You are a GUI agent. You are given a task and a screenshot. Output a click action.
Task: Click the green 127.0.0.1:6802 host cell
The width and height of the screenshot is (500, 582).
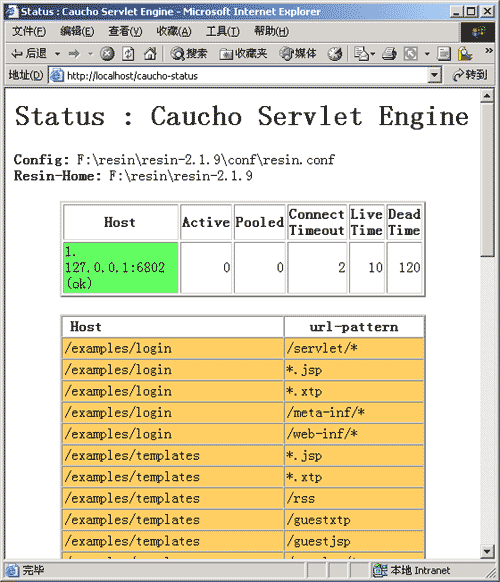(121, 268)
